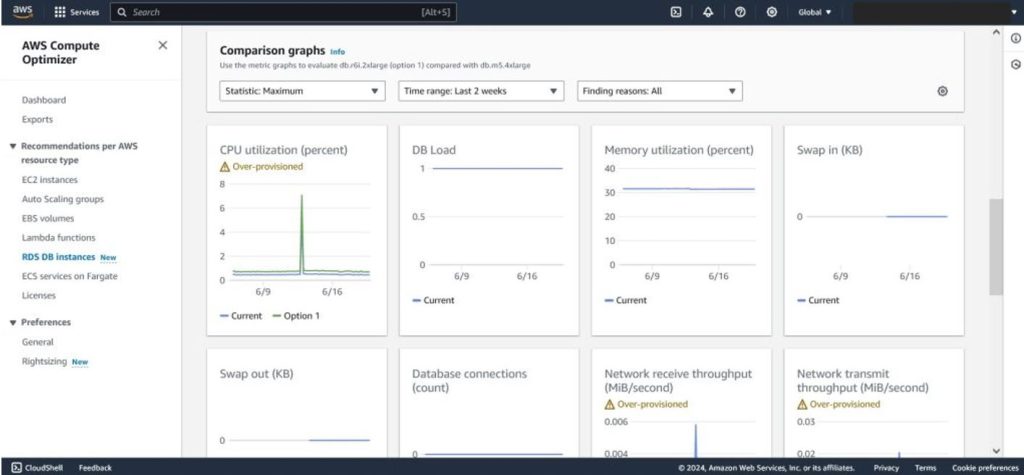Click the Network receive throughput title

coord(678,380)
